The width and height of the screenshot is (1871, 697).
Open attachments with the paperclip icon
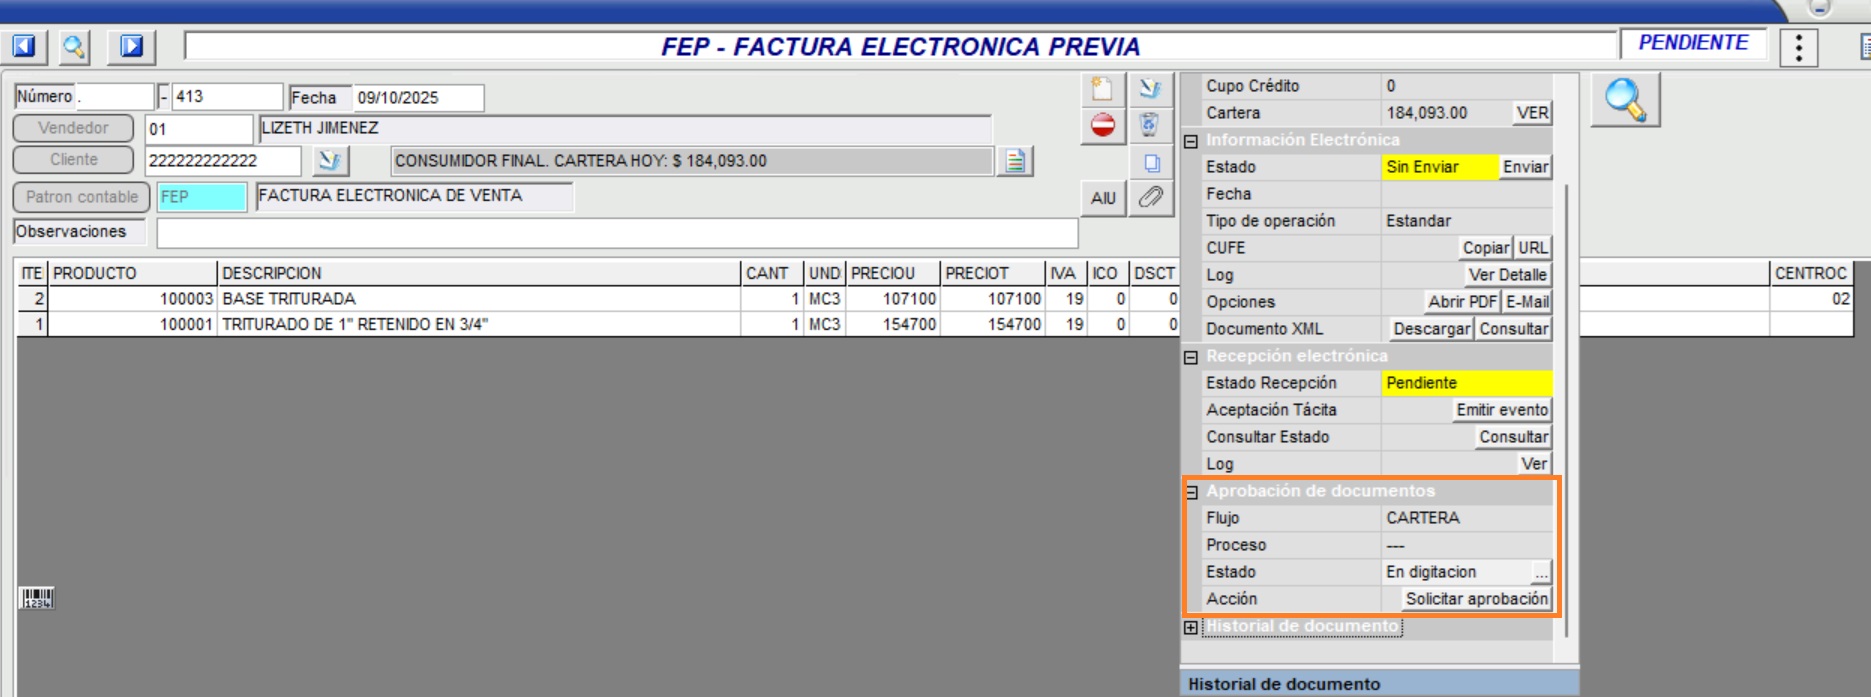[x=1151, y=197]
